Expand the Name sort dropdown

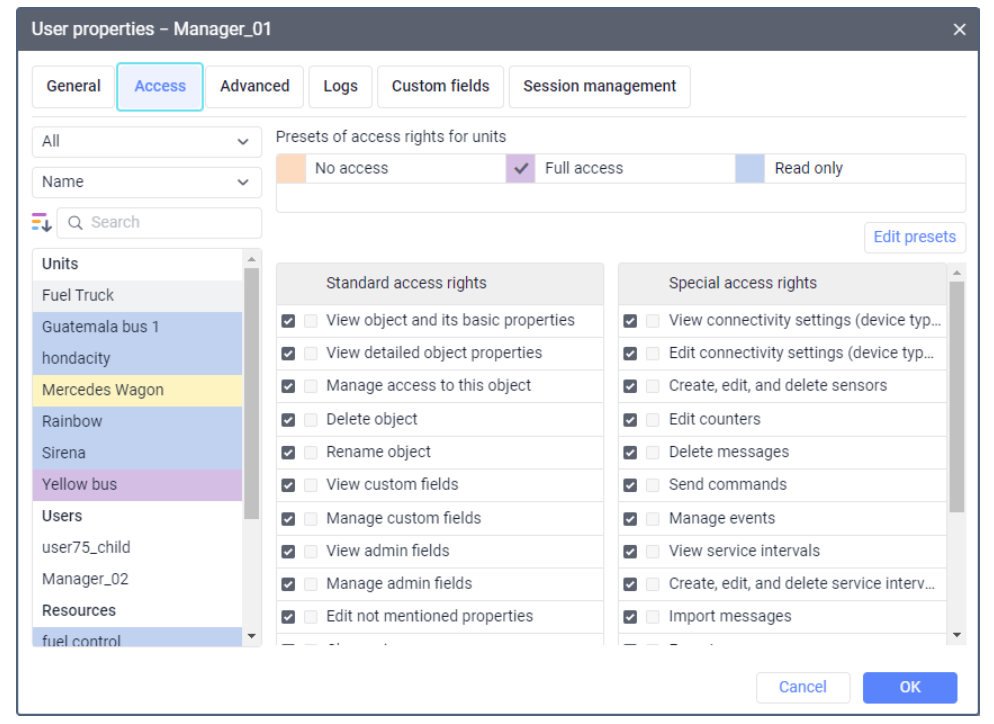(x=147, y=182)
